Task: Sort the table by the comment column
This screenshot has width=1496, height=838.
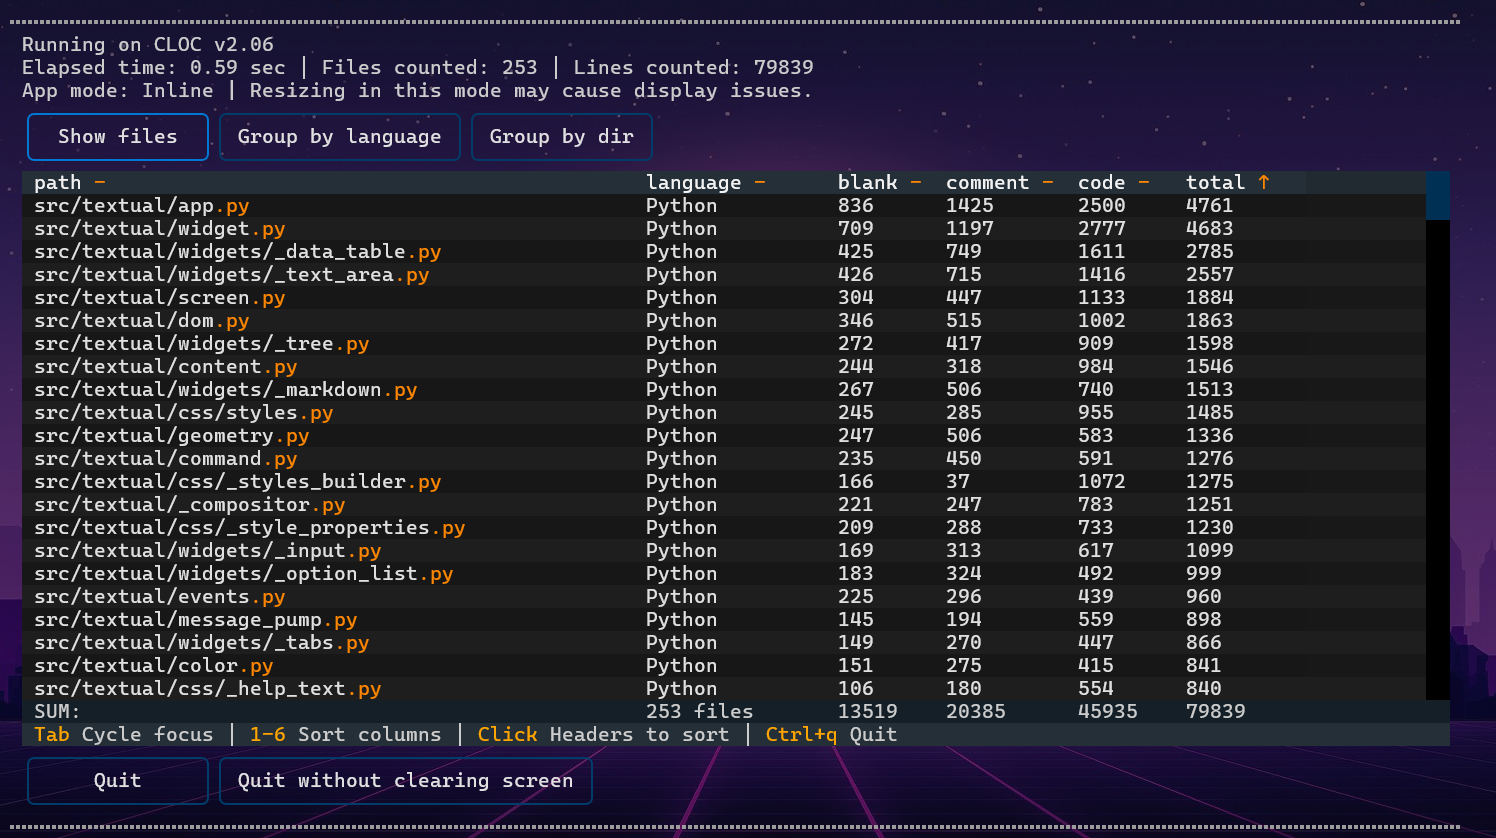Action: pyautogui.click(x=988, y=182)
